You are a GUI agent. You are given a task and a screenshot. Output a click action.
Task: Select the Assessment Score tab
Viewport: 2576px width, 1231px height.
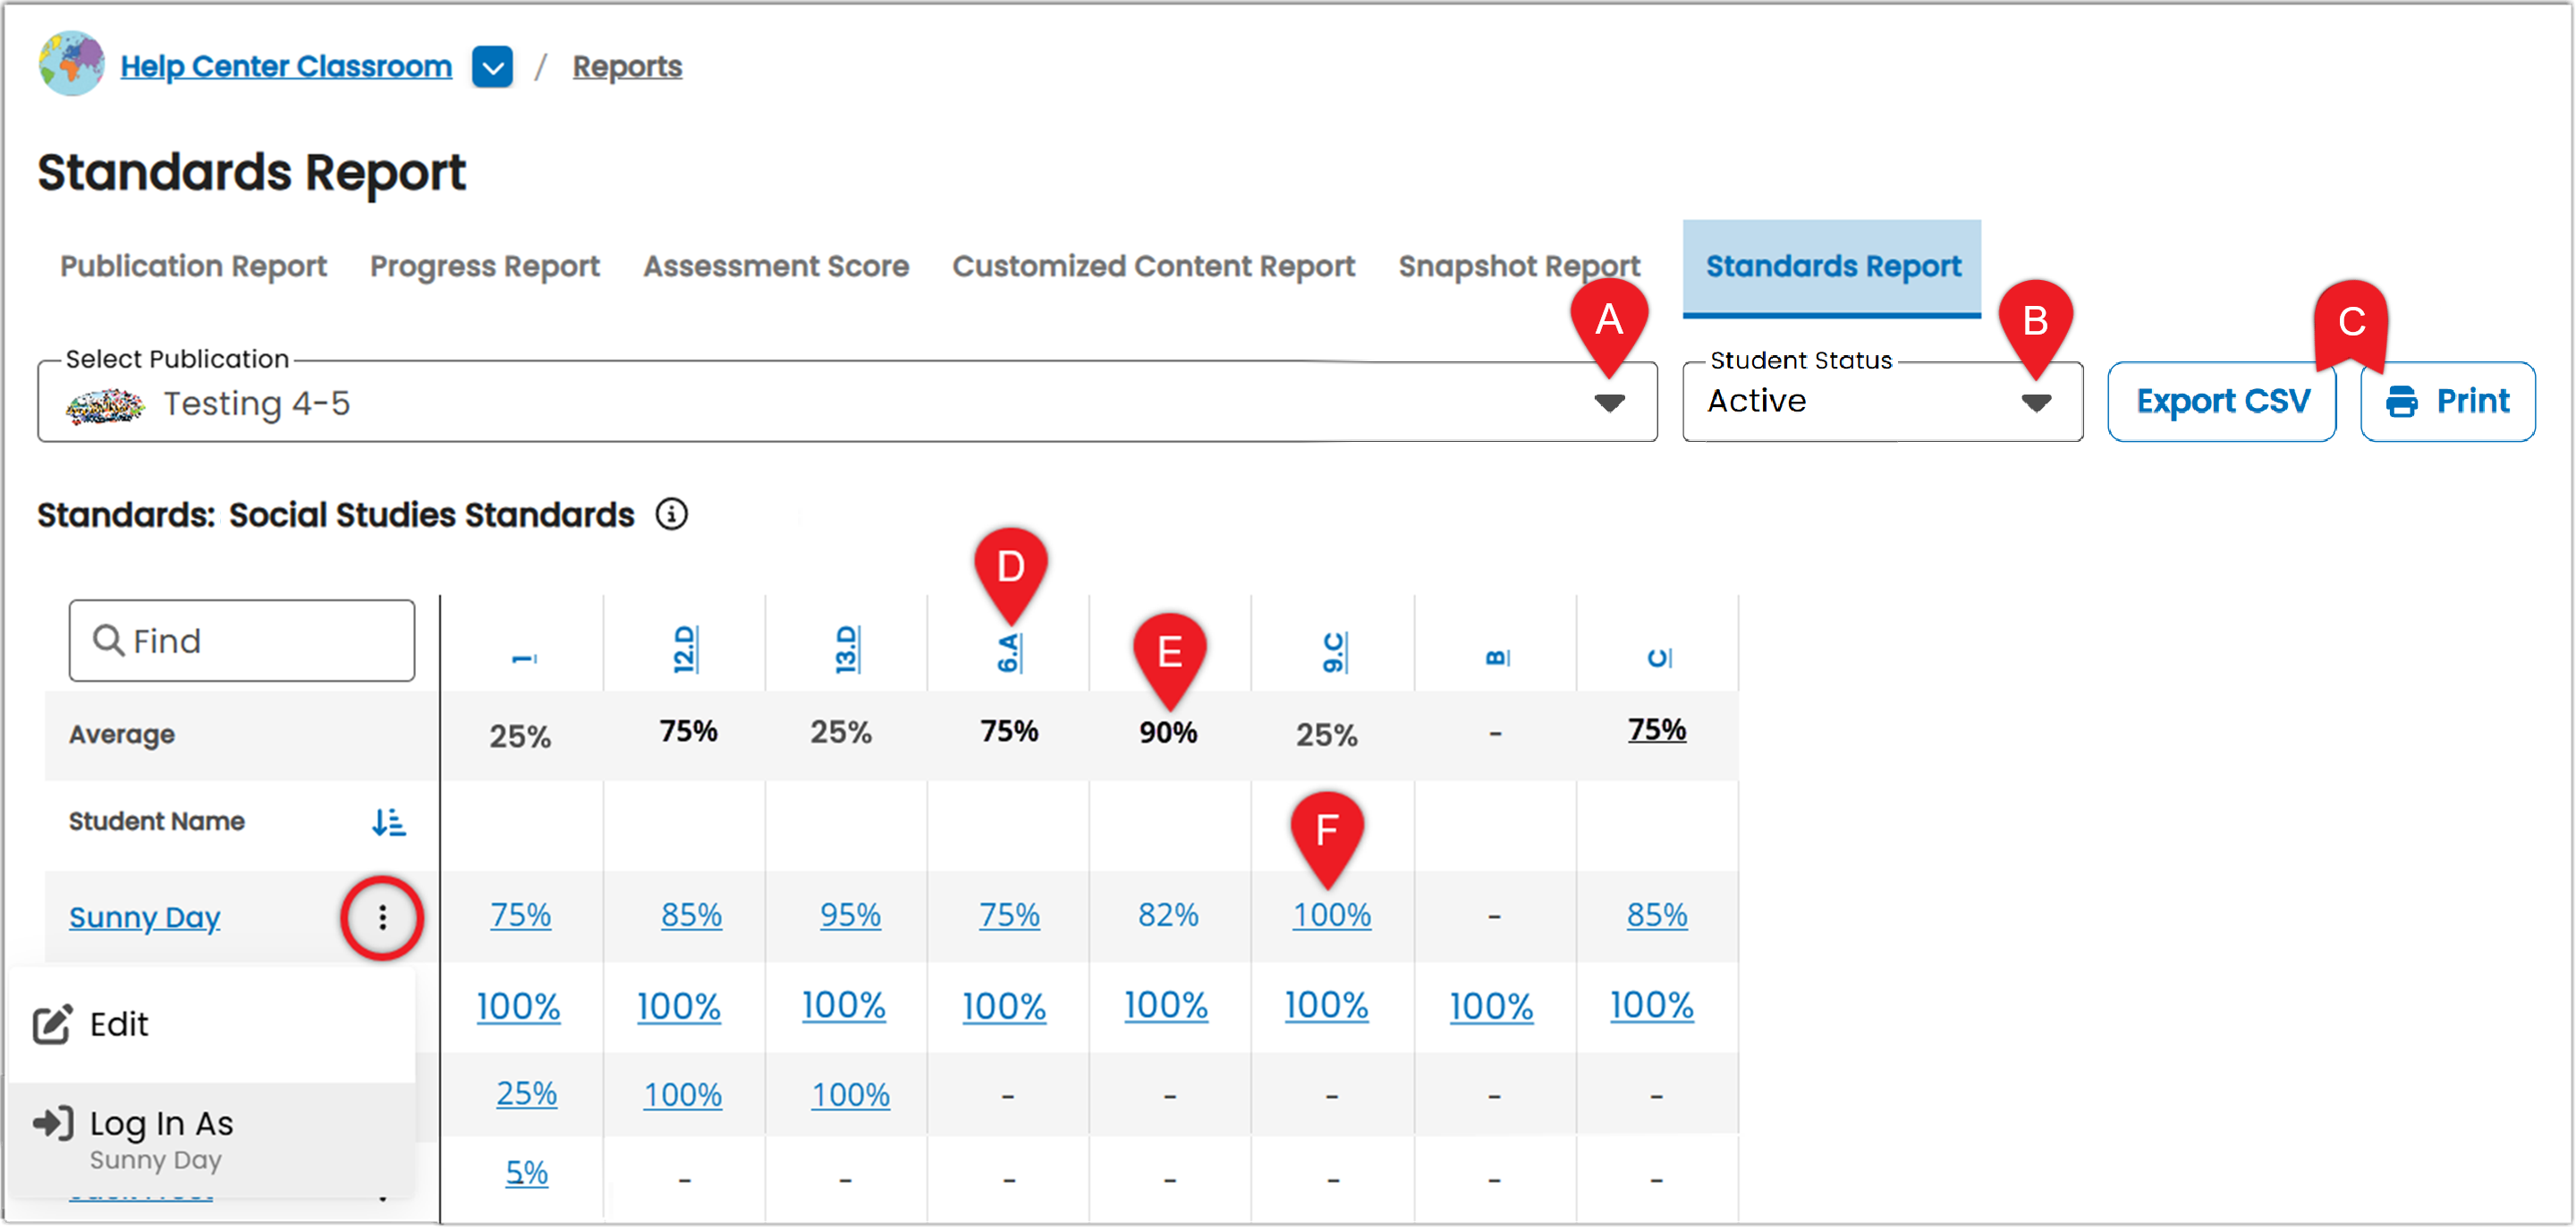pos(776,267)
